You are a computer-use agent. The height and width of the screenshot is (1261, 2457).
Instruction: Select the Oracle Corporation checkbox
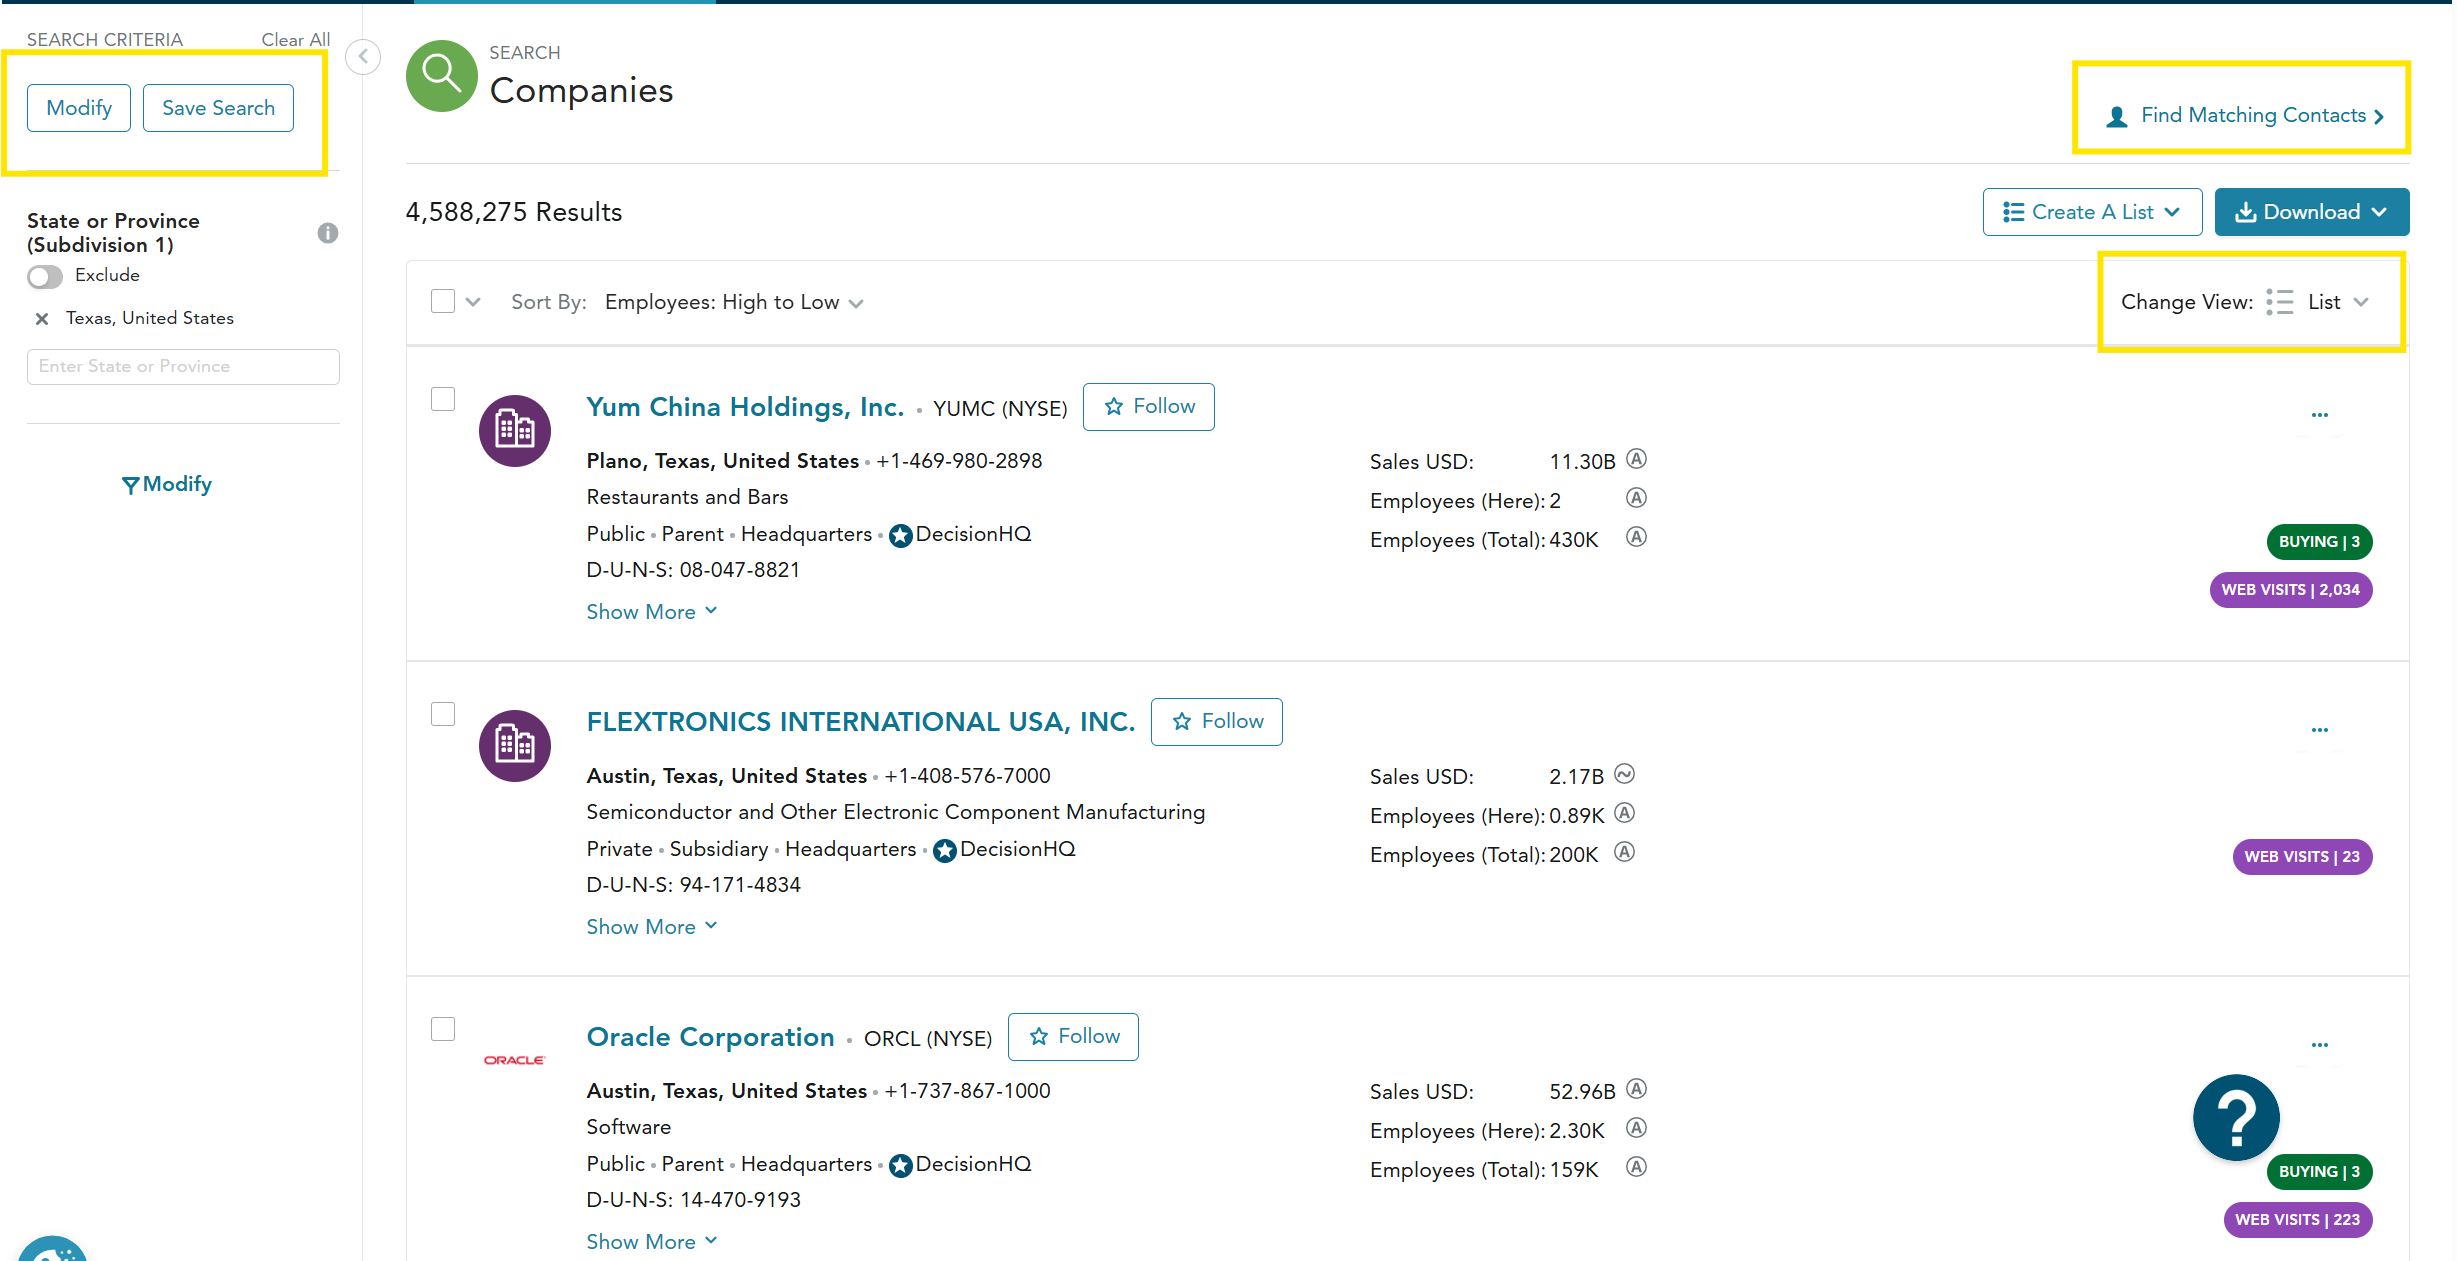[443, 1029]
